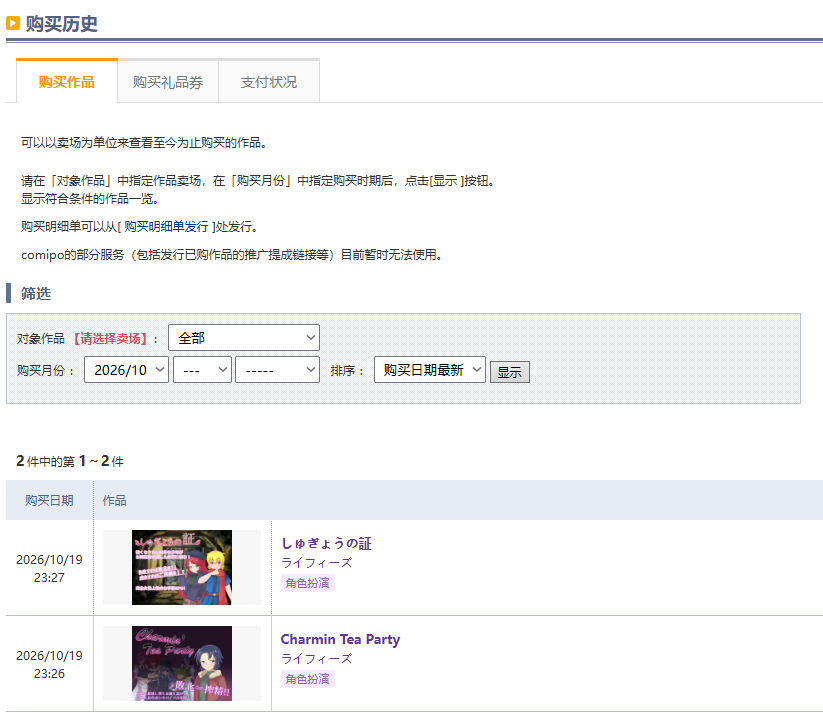Click the 排序 label
The image size is (823, 715).
point(347,371)
